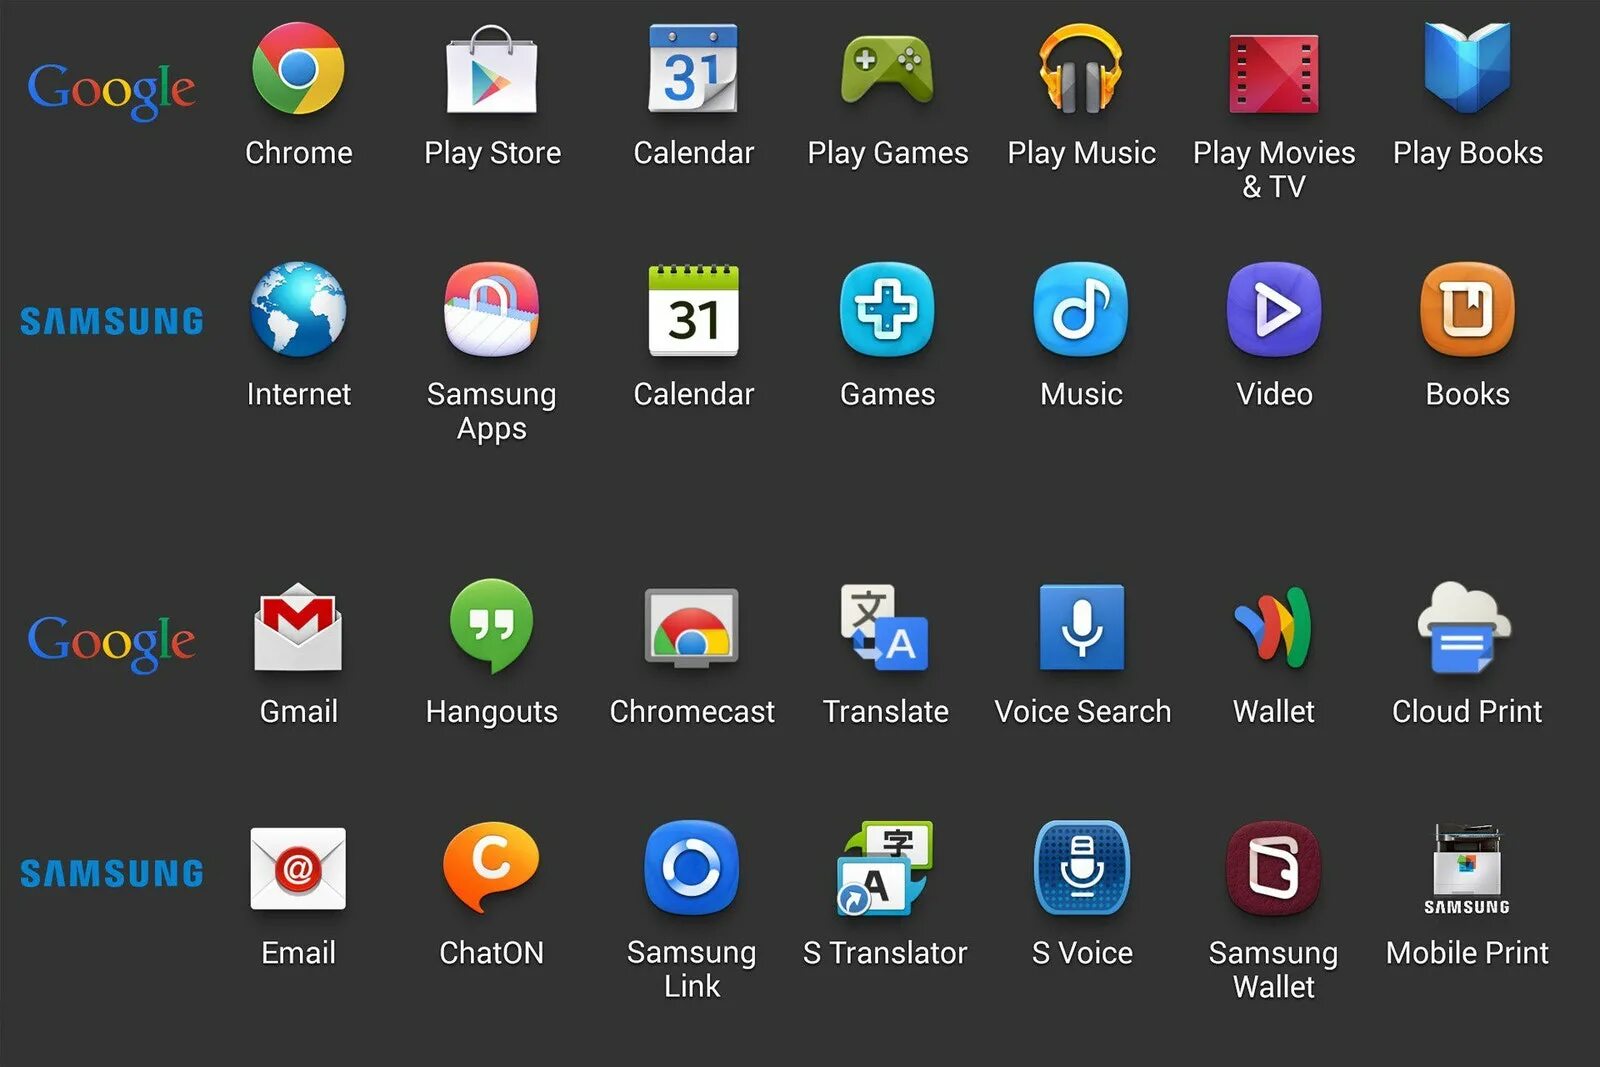
Task: Click the "Chromecast" label
Action: [692, 712]
